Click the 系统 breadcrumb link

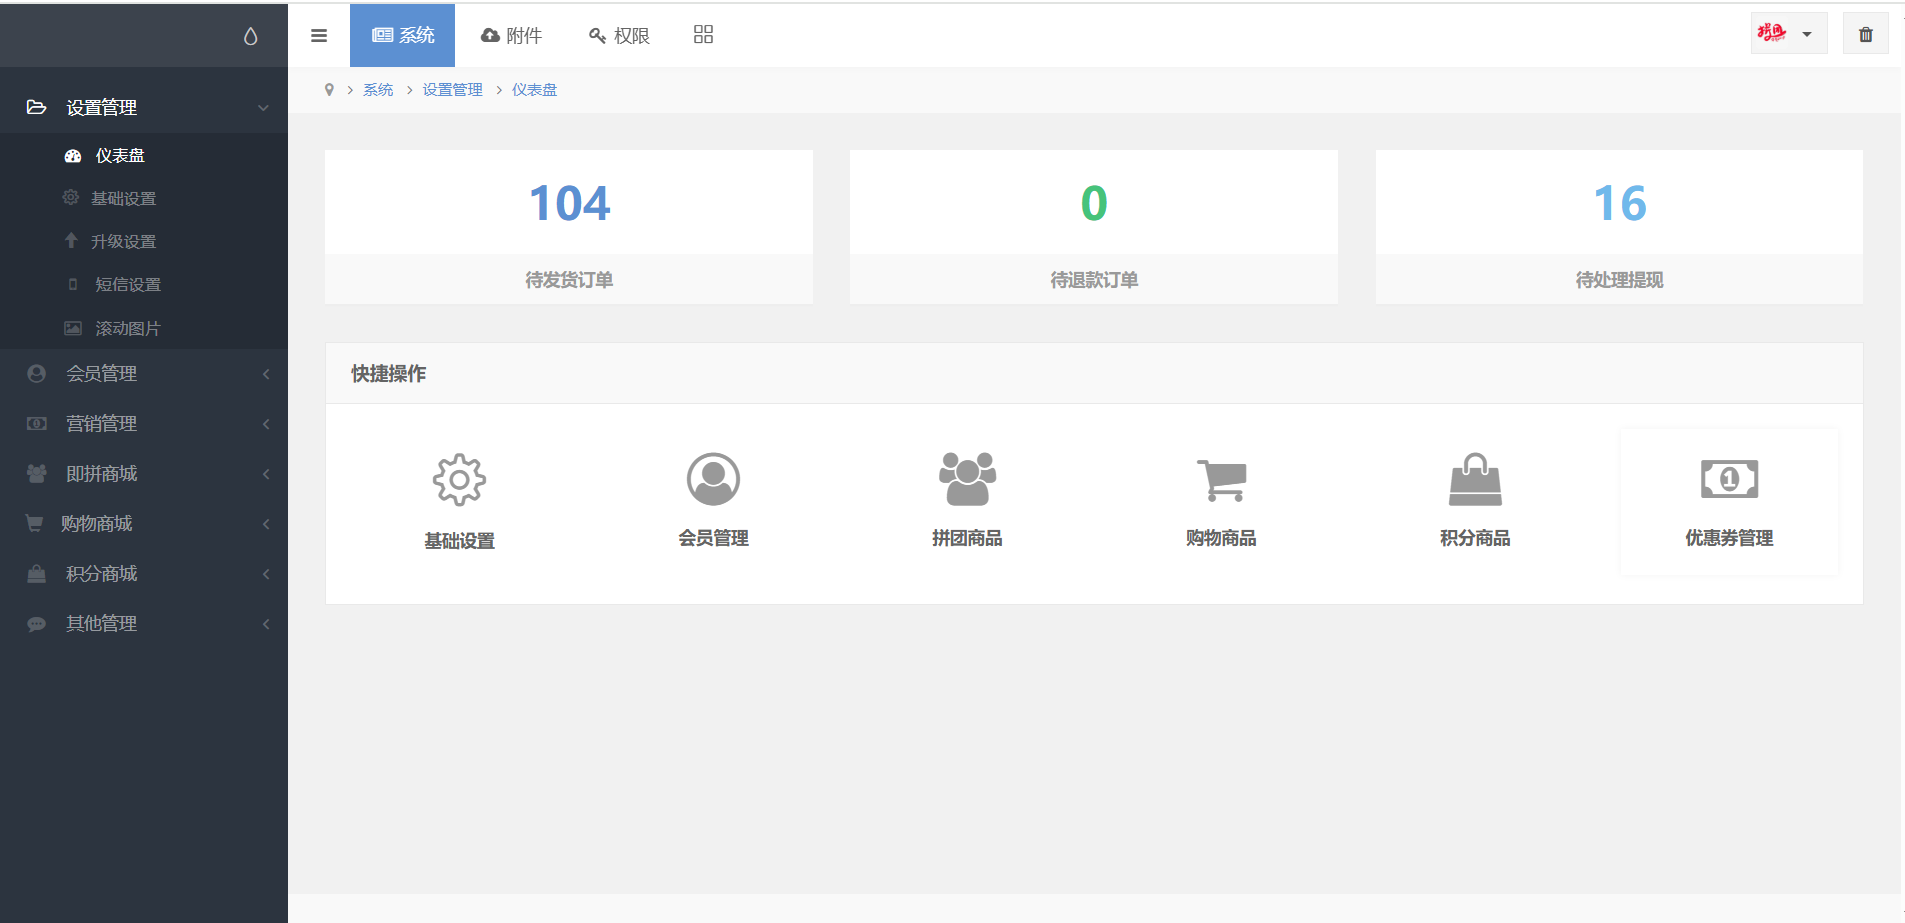pyautogui.click(x=378, y=90)
